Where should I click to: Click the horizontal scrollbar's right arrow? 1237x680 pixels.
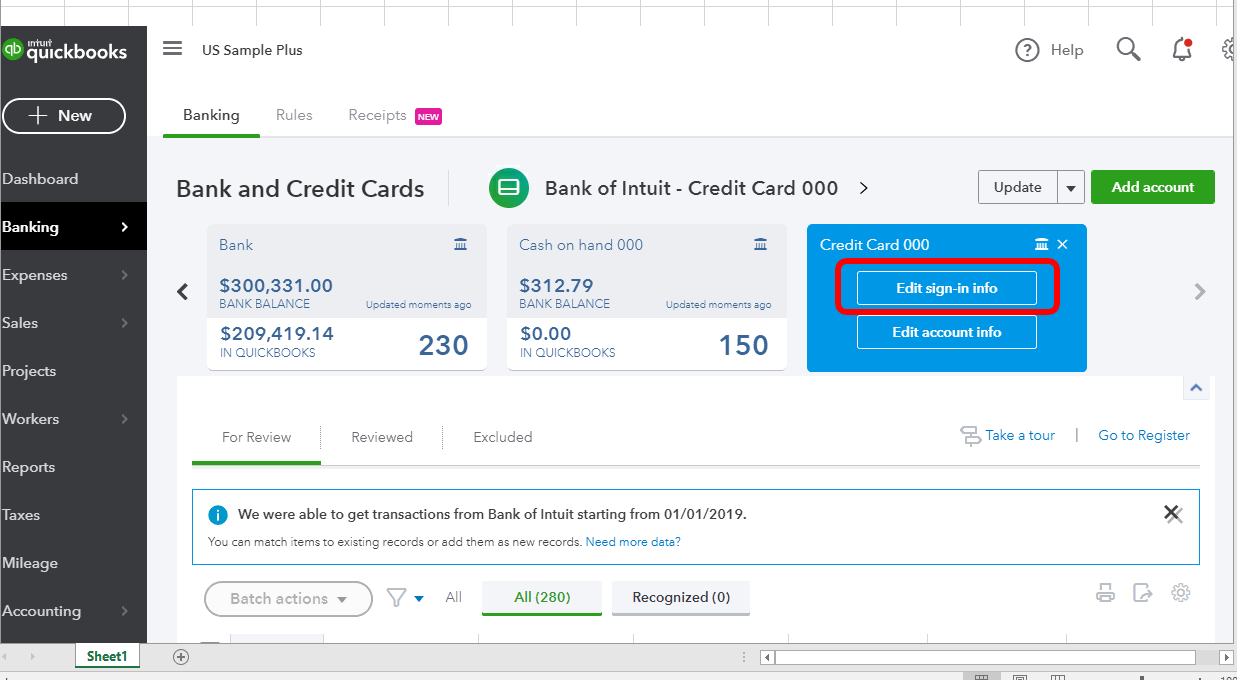[x=1227, y=657]
